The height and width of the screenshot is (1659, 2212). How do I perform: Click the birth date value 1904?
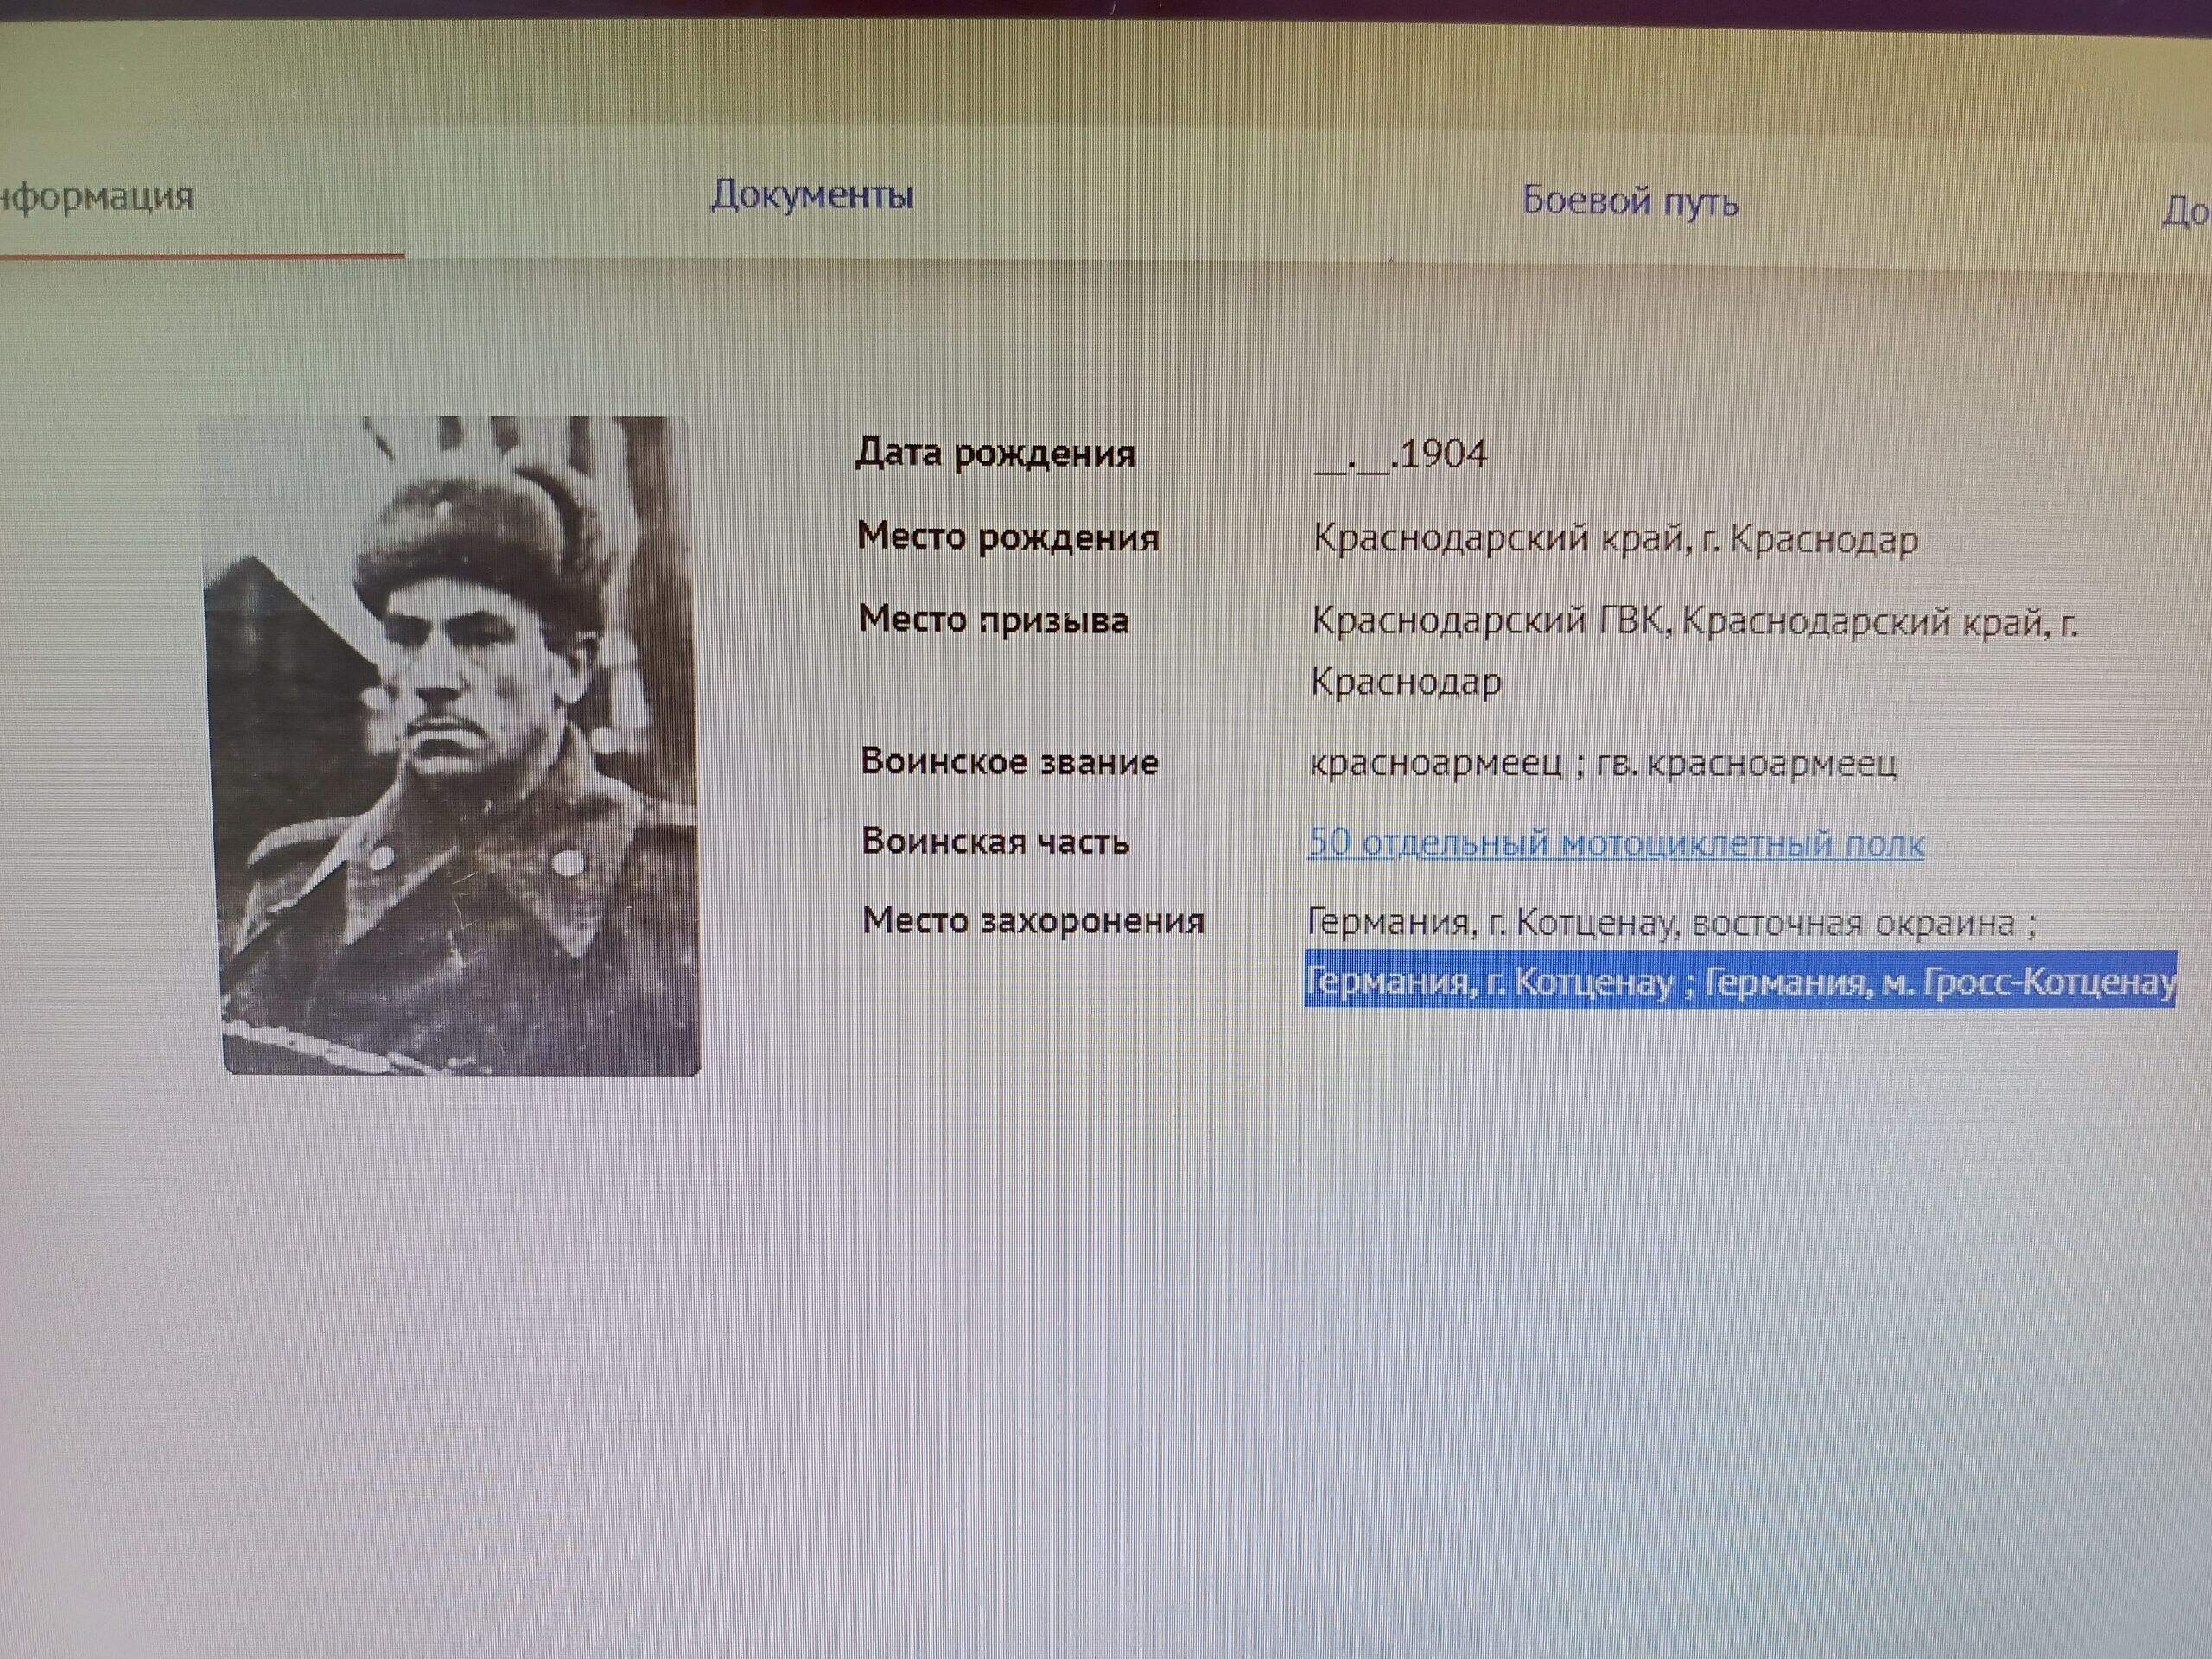[1400, 456]
